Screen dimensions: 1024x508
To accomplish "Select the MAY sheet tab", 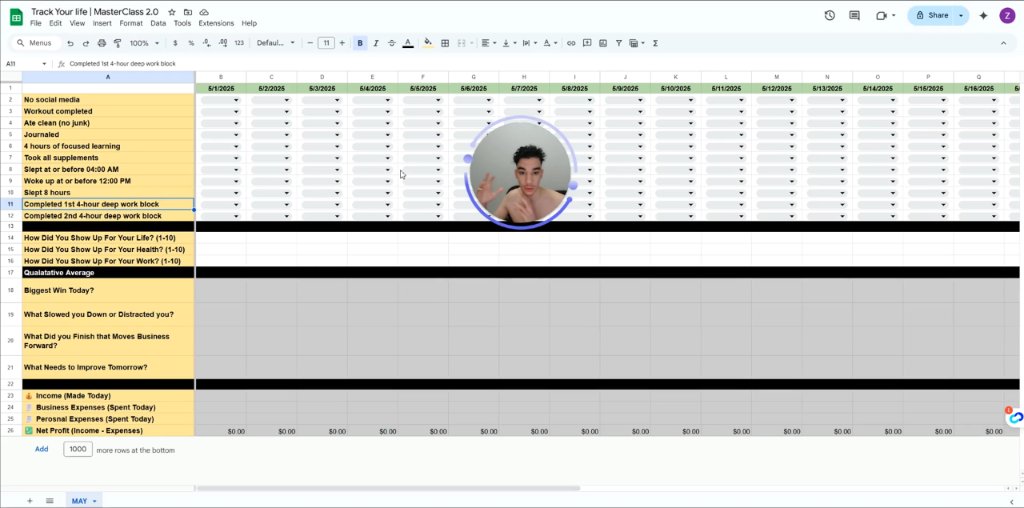I will tap(84, 501).
